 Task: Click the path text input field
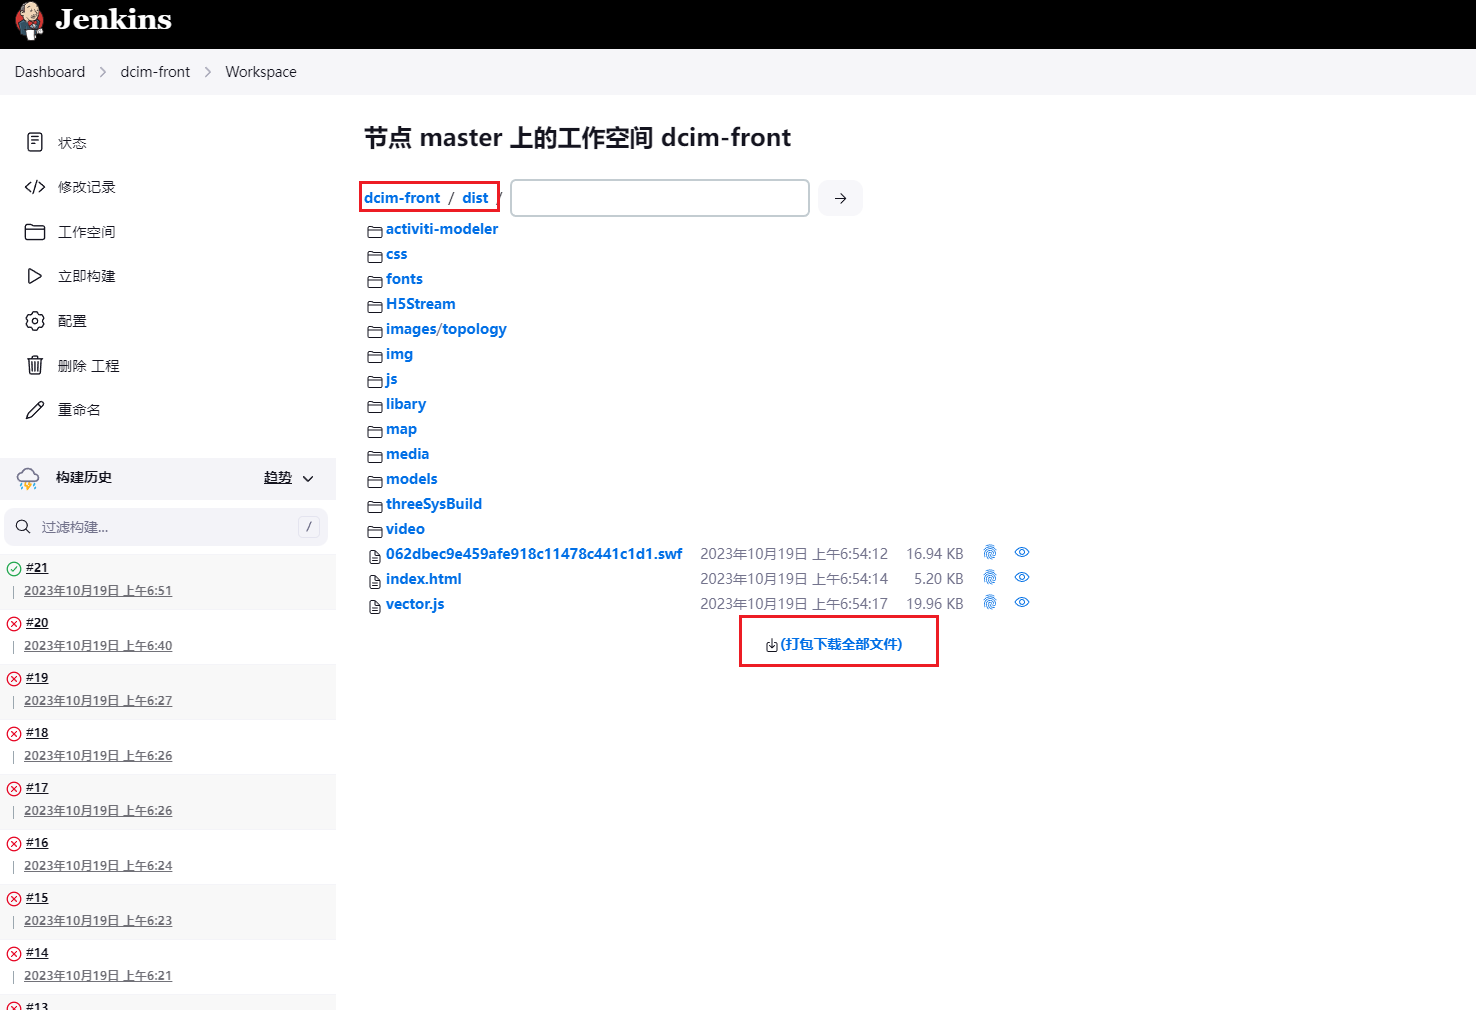[660, 198]
